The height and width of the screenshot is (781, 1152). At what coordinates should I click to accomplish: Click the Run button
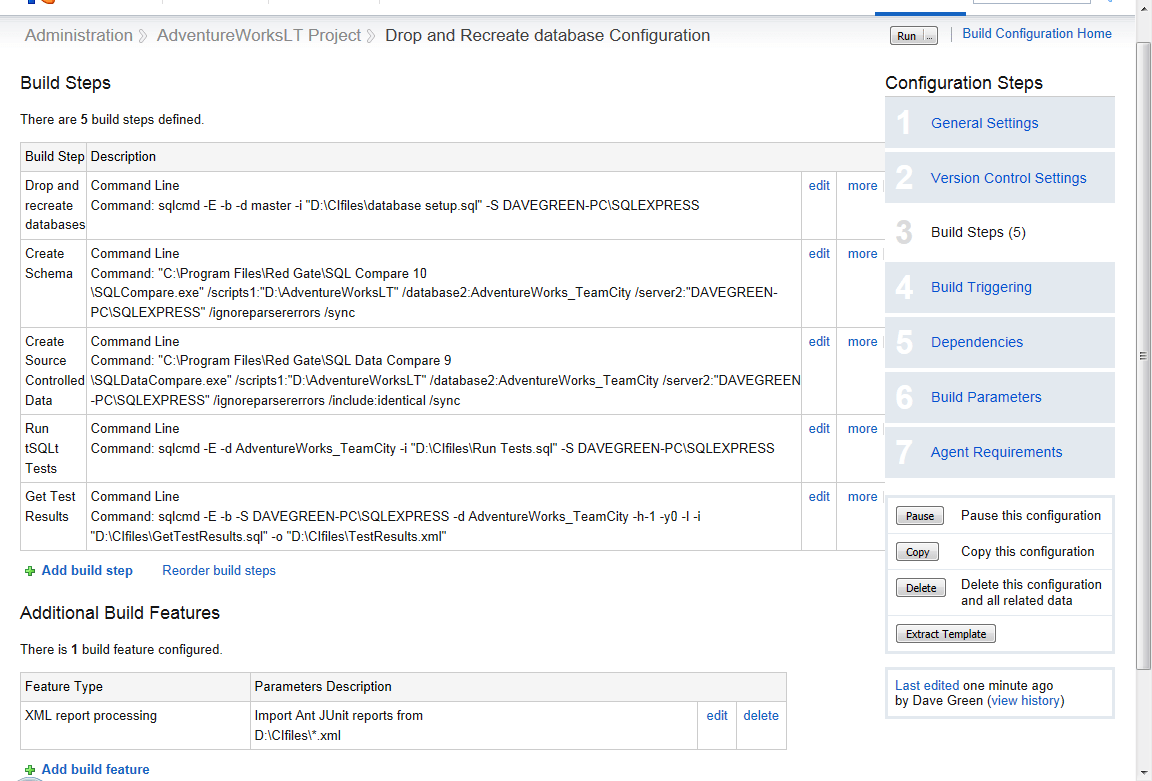906,36
